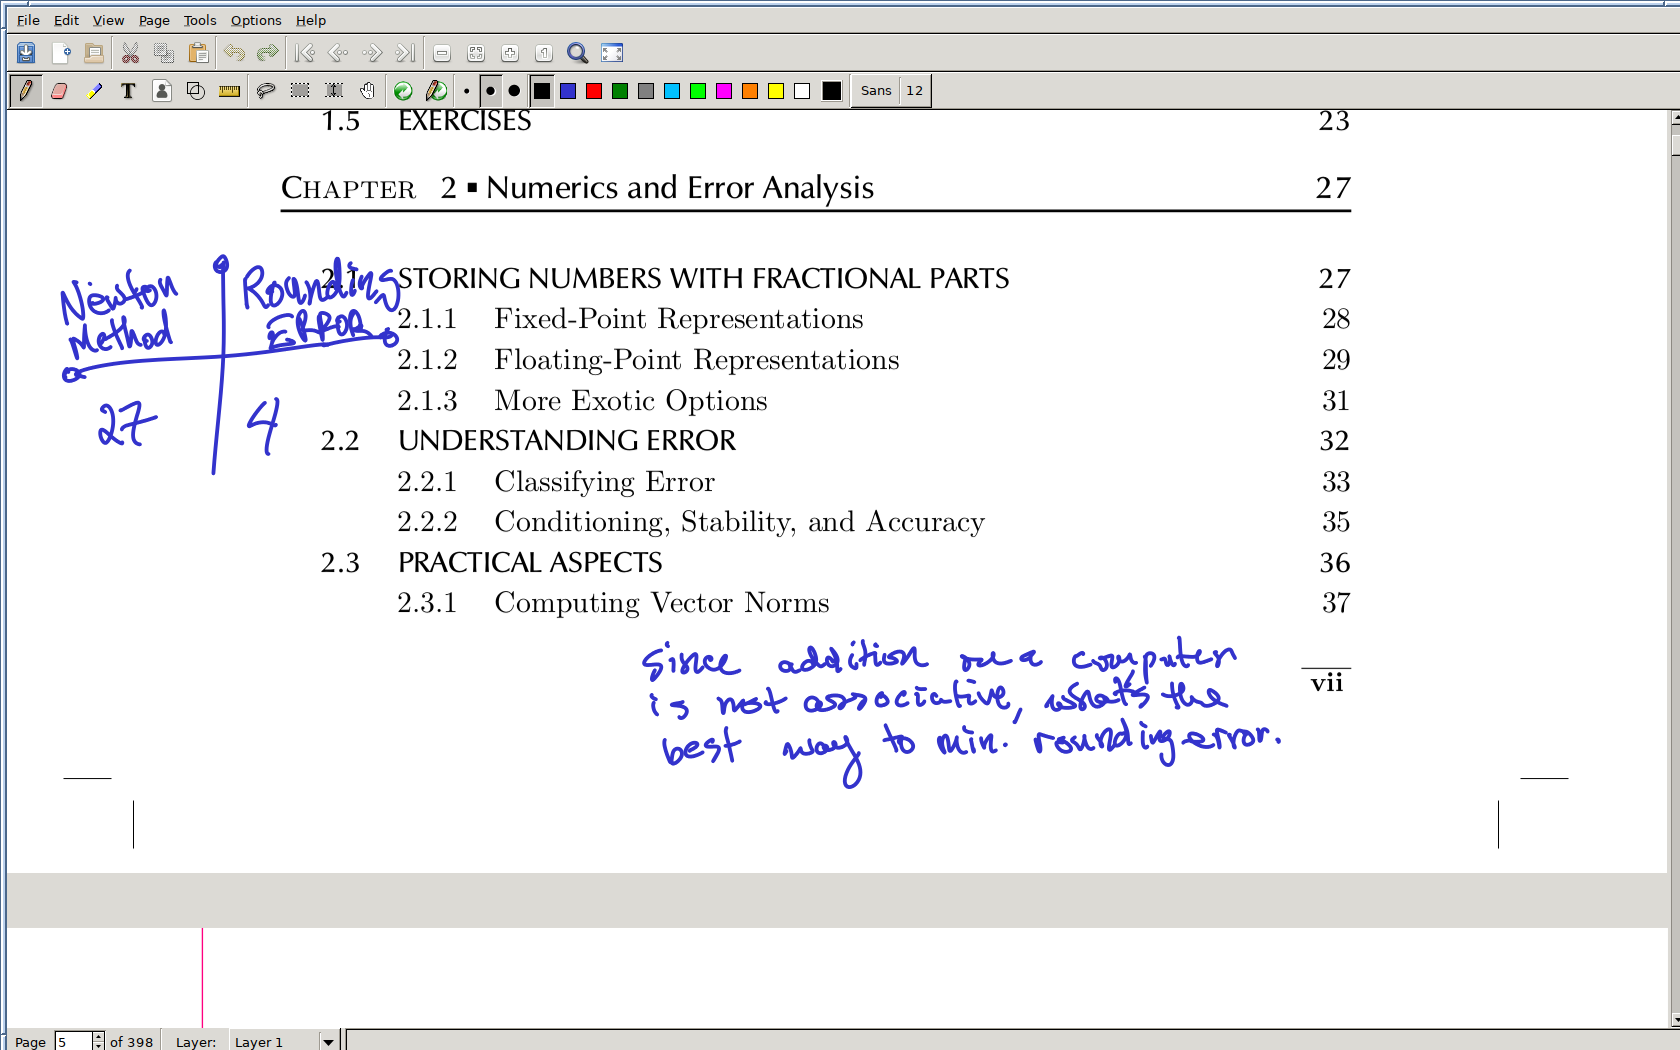Select the Rectangle selection tool
Screen dimensions: 1680x1050
point(300,91)
